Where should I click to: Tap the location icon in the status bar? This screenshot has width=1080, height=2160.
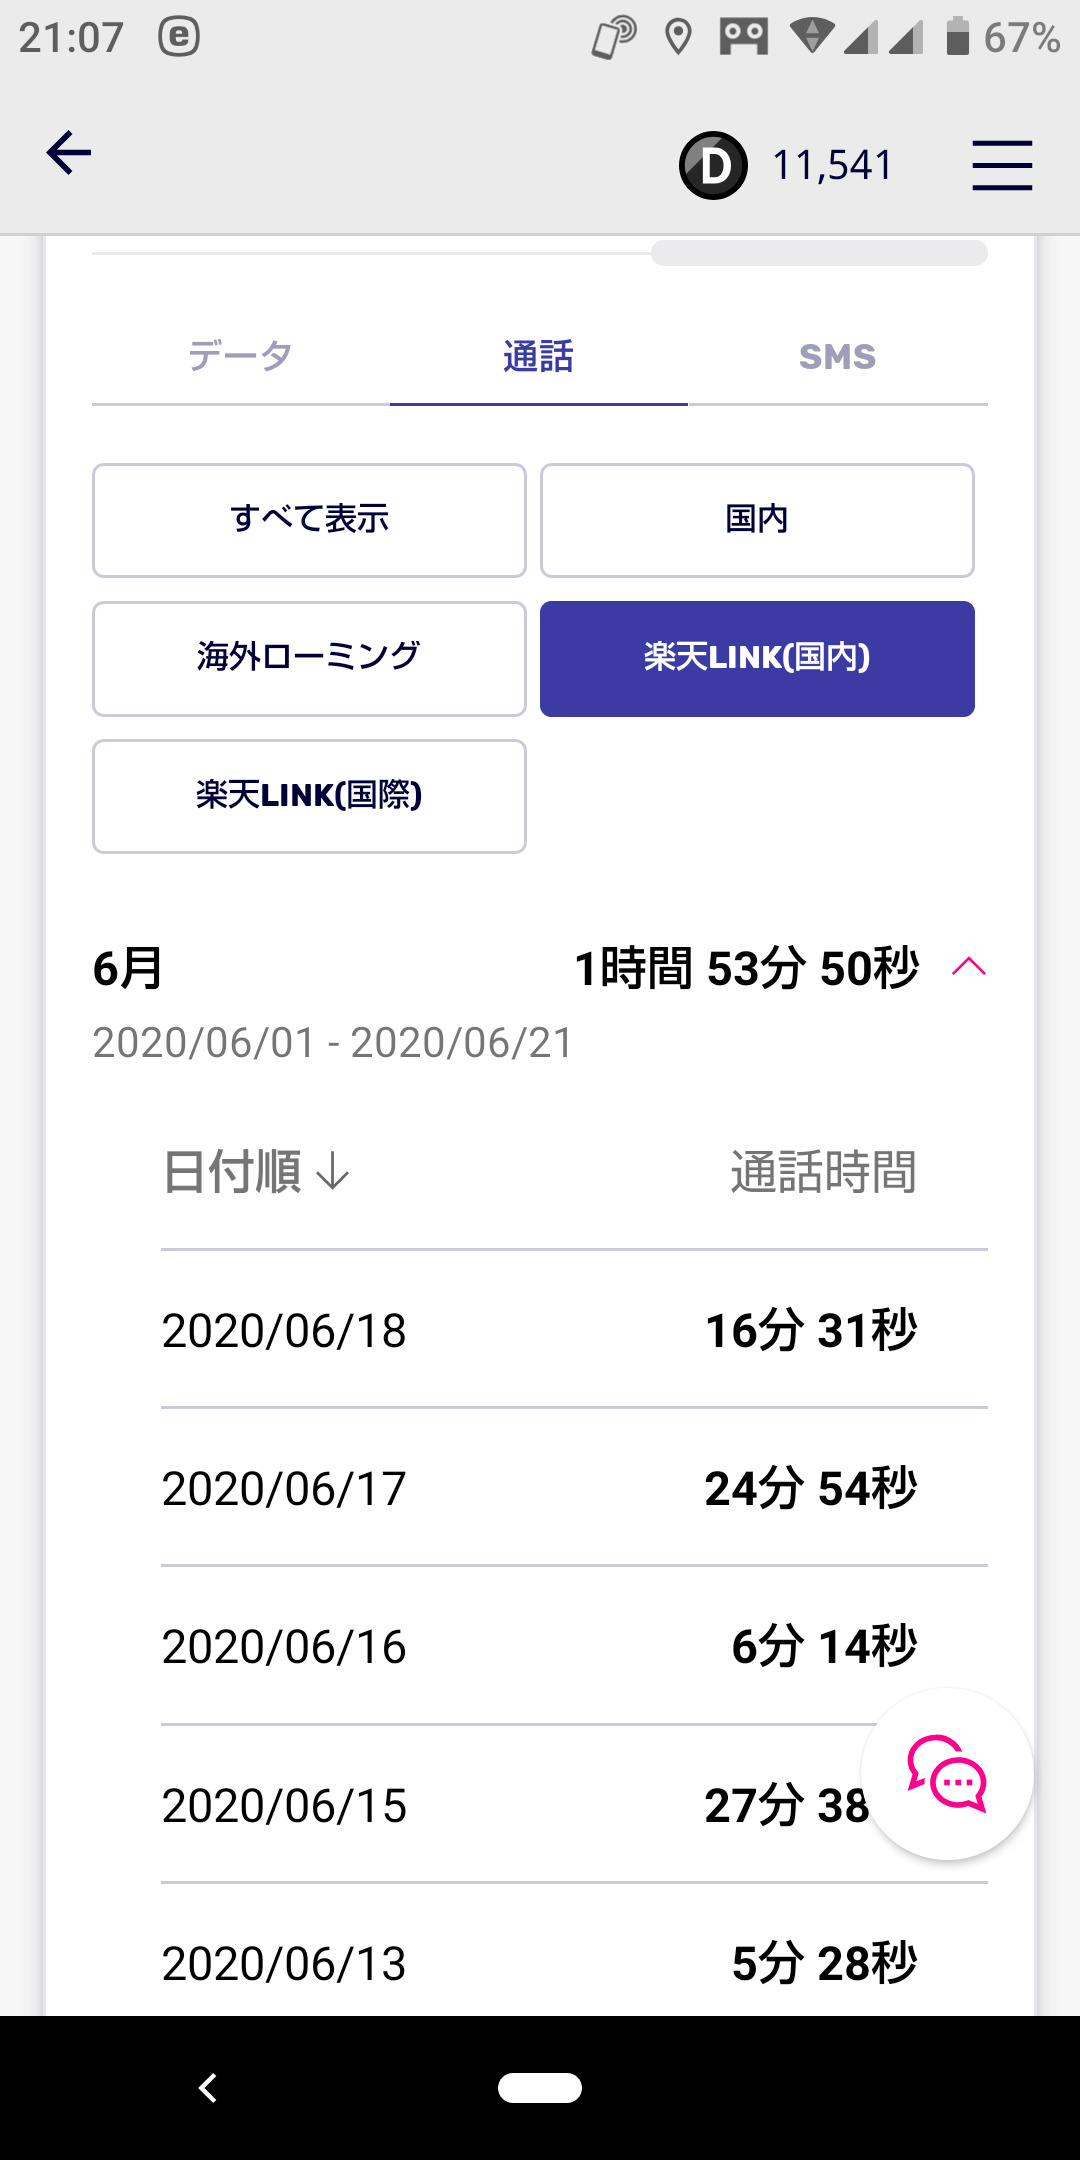click(678, 38)
